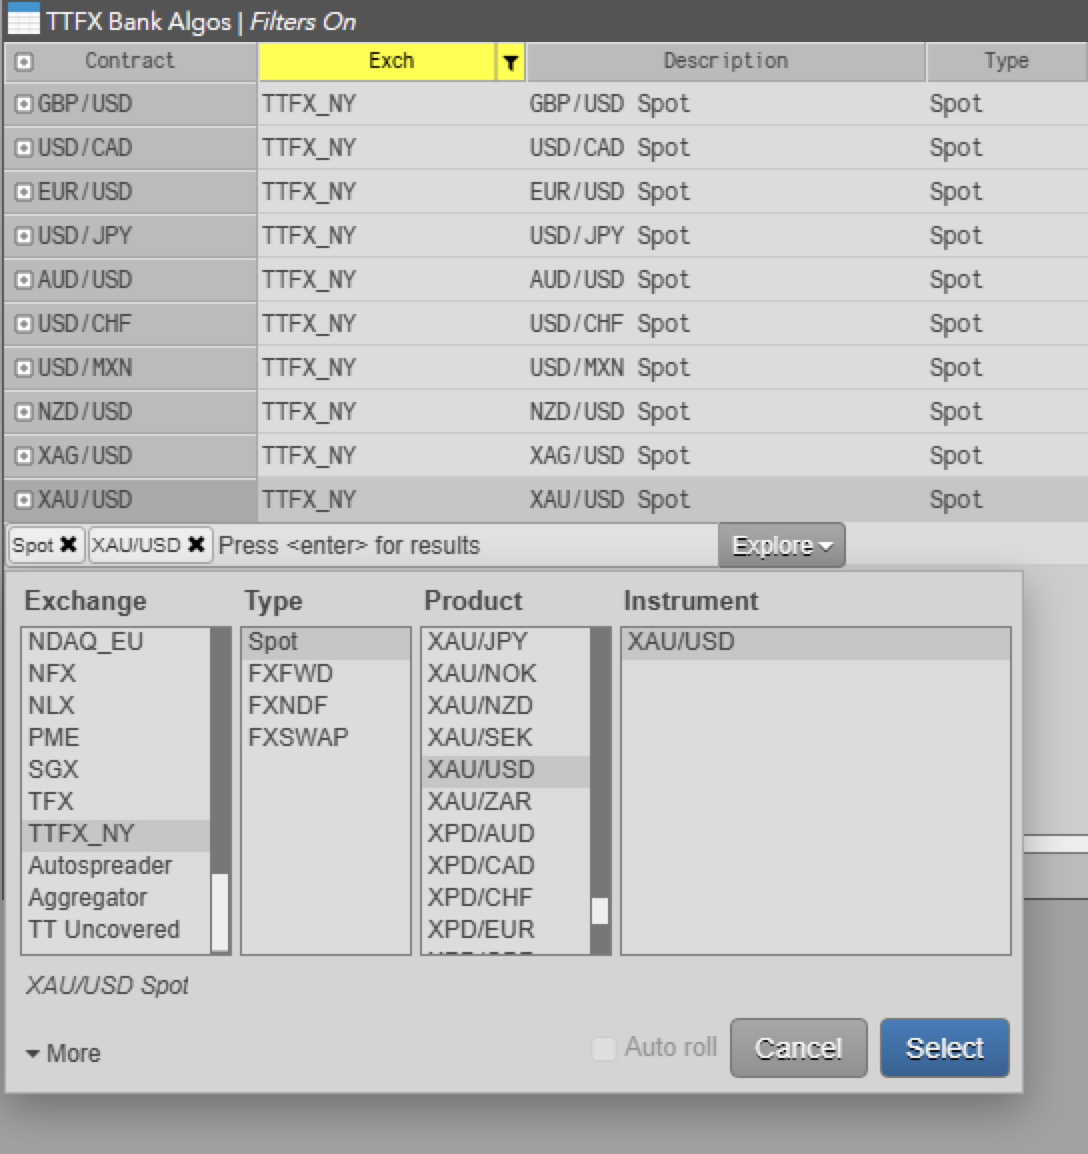
Task: Click the expand-all icon in Contract header
Action: point(24,62)
